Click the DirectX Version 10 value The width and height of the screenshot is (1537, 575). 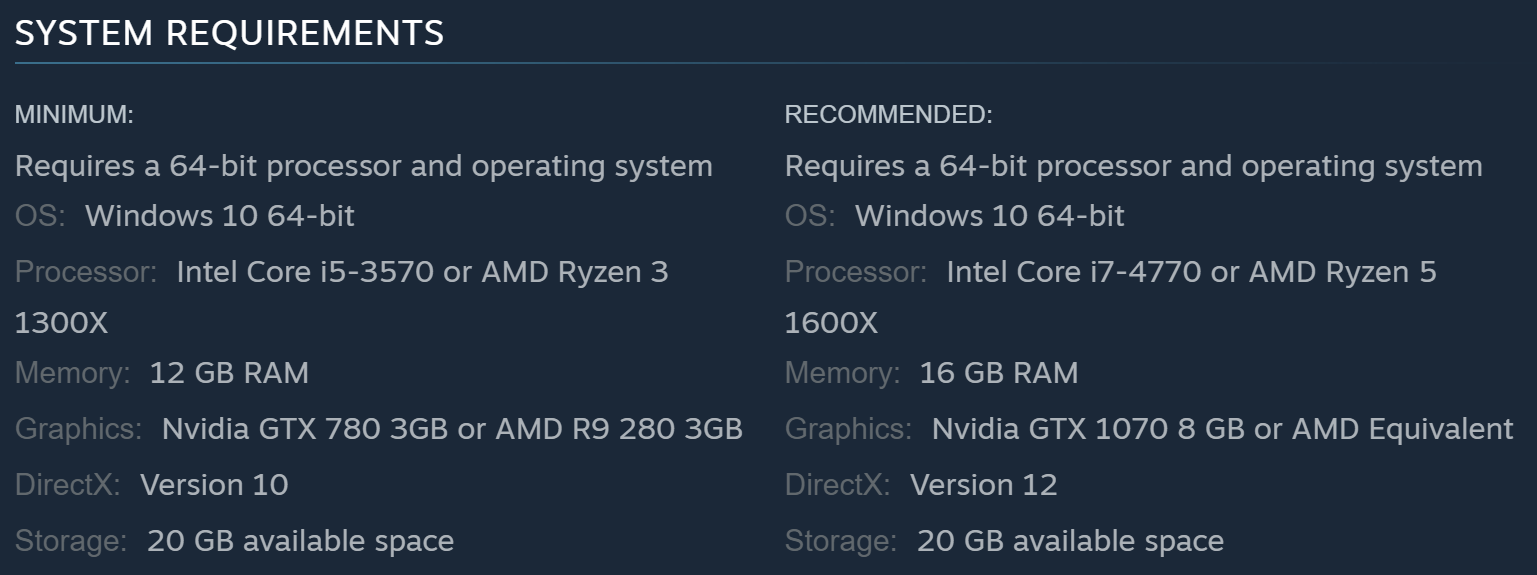tap(214, 485)
